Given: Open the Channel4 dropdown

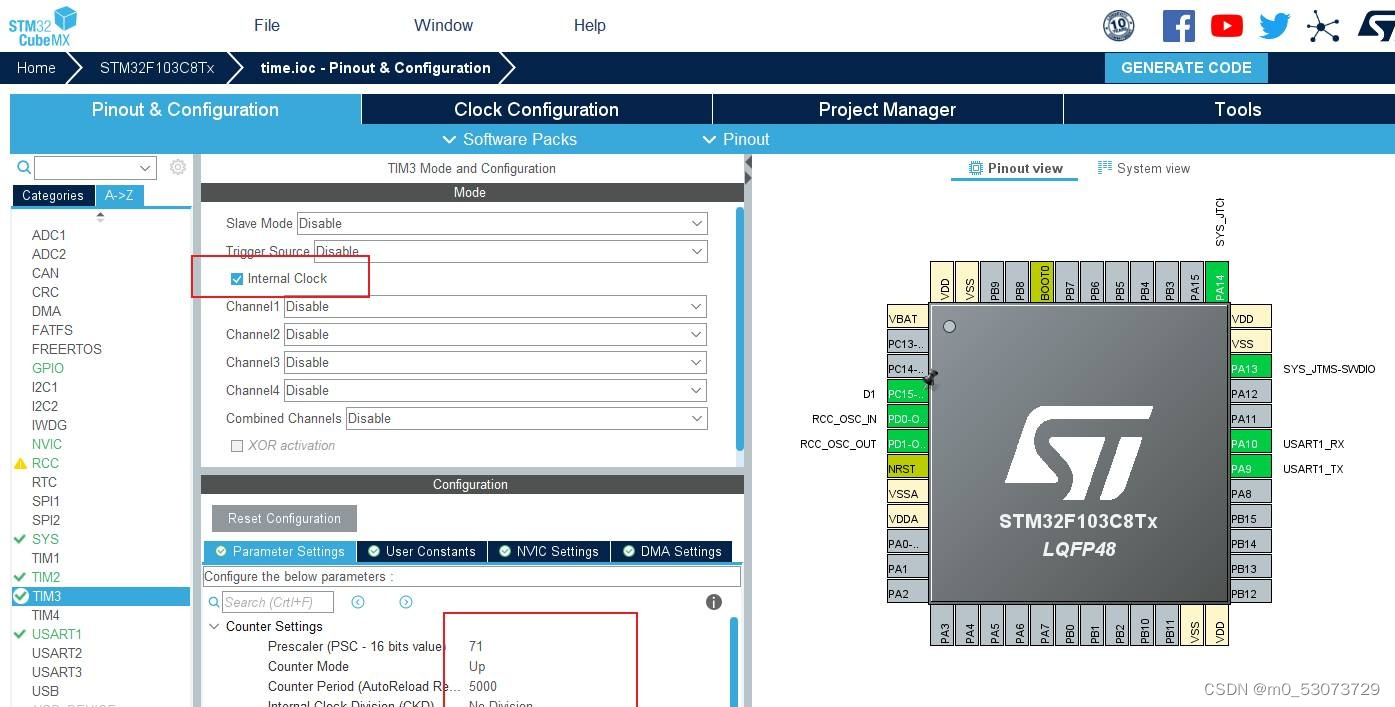Looking at the screenshot, I should pos(496,390).
